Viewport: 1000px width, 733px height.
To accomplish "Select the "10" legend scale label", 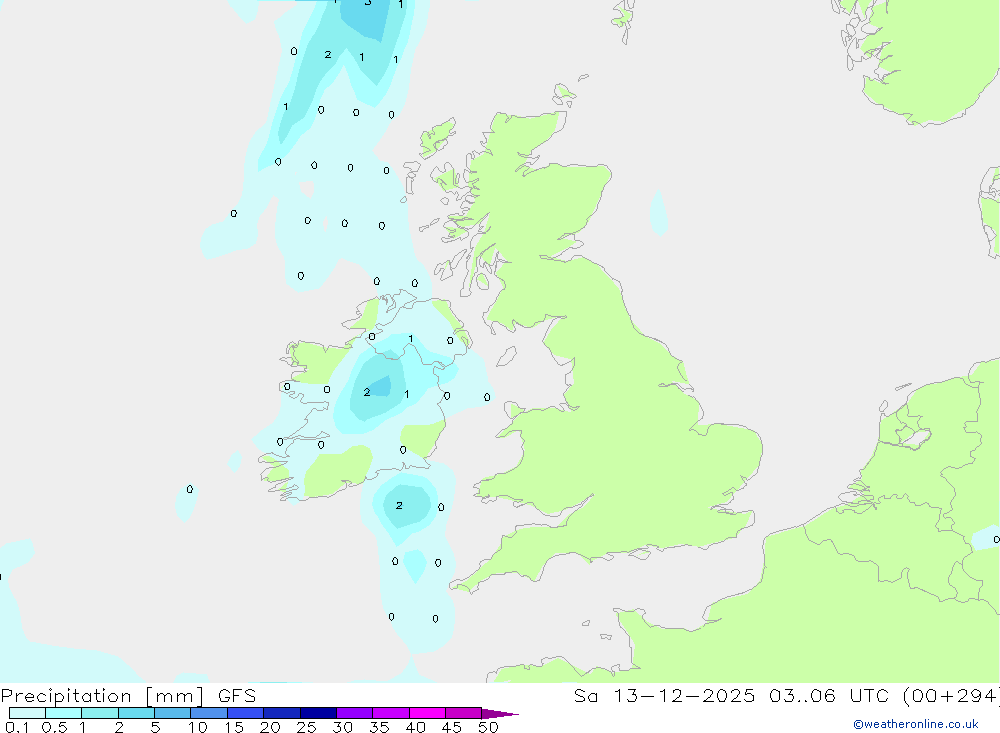I will [197, 727].
